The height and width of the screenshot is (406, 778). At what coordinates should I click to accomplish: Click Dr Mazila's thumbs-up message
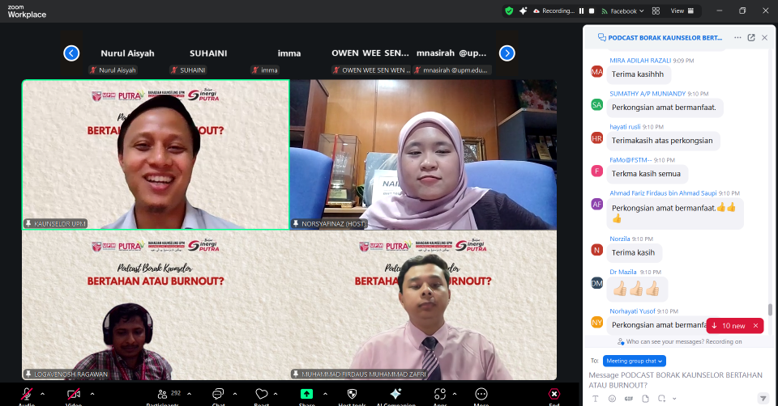pos(637,288)
